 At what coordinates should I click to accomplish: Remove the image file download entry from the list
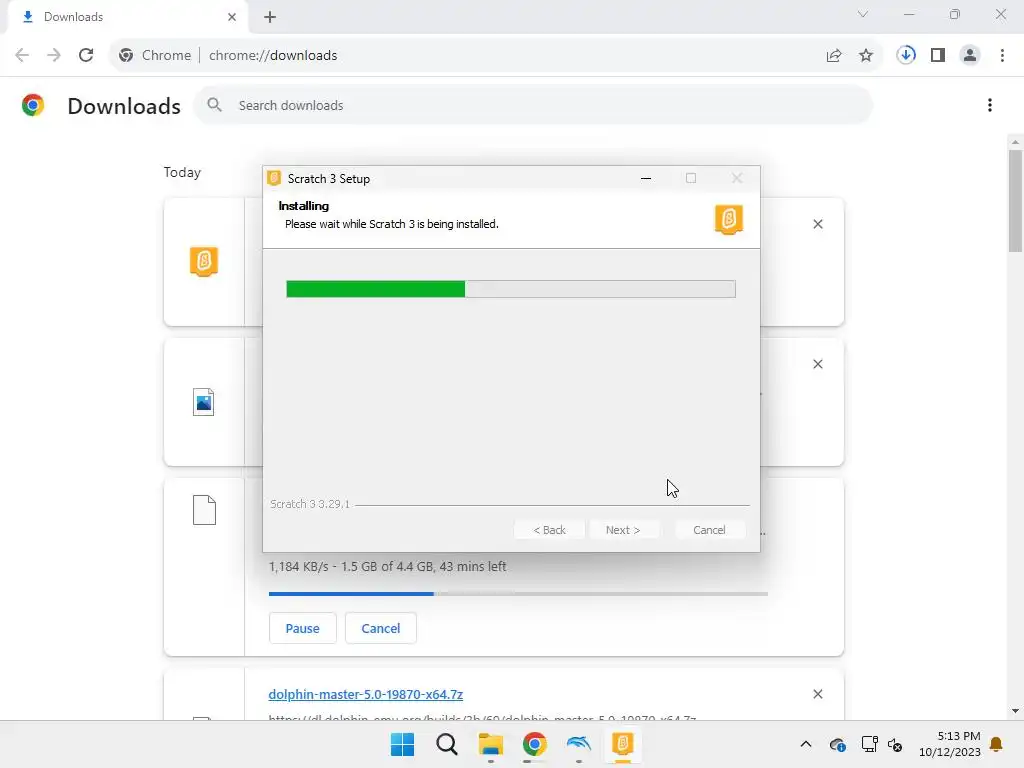818,364
